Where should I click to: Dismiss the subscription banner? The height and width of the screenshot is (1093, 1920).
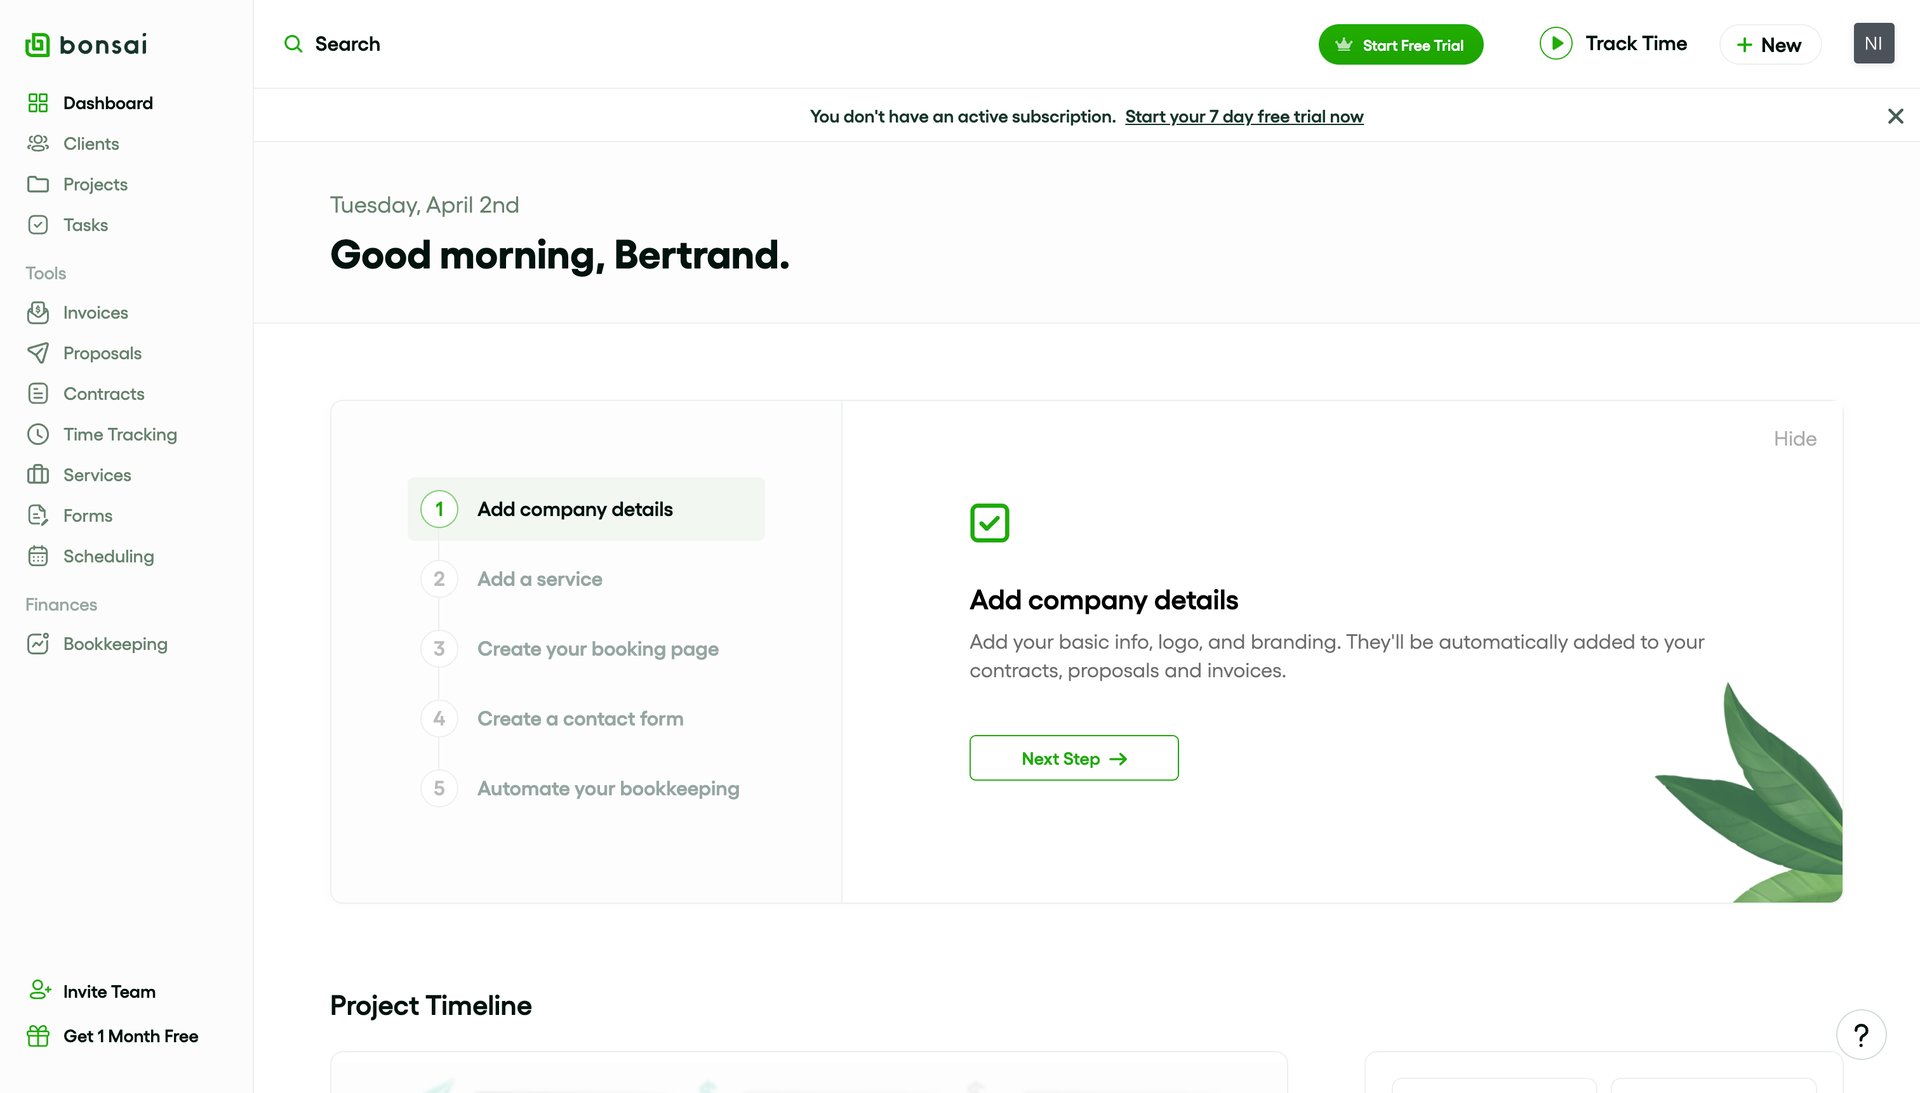pos(1895,116)
